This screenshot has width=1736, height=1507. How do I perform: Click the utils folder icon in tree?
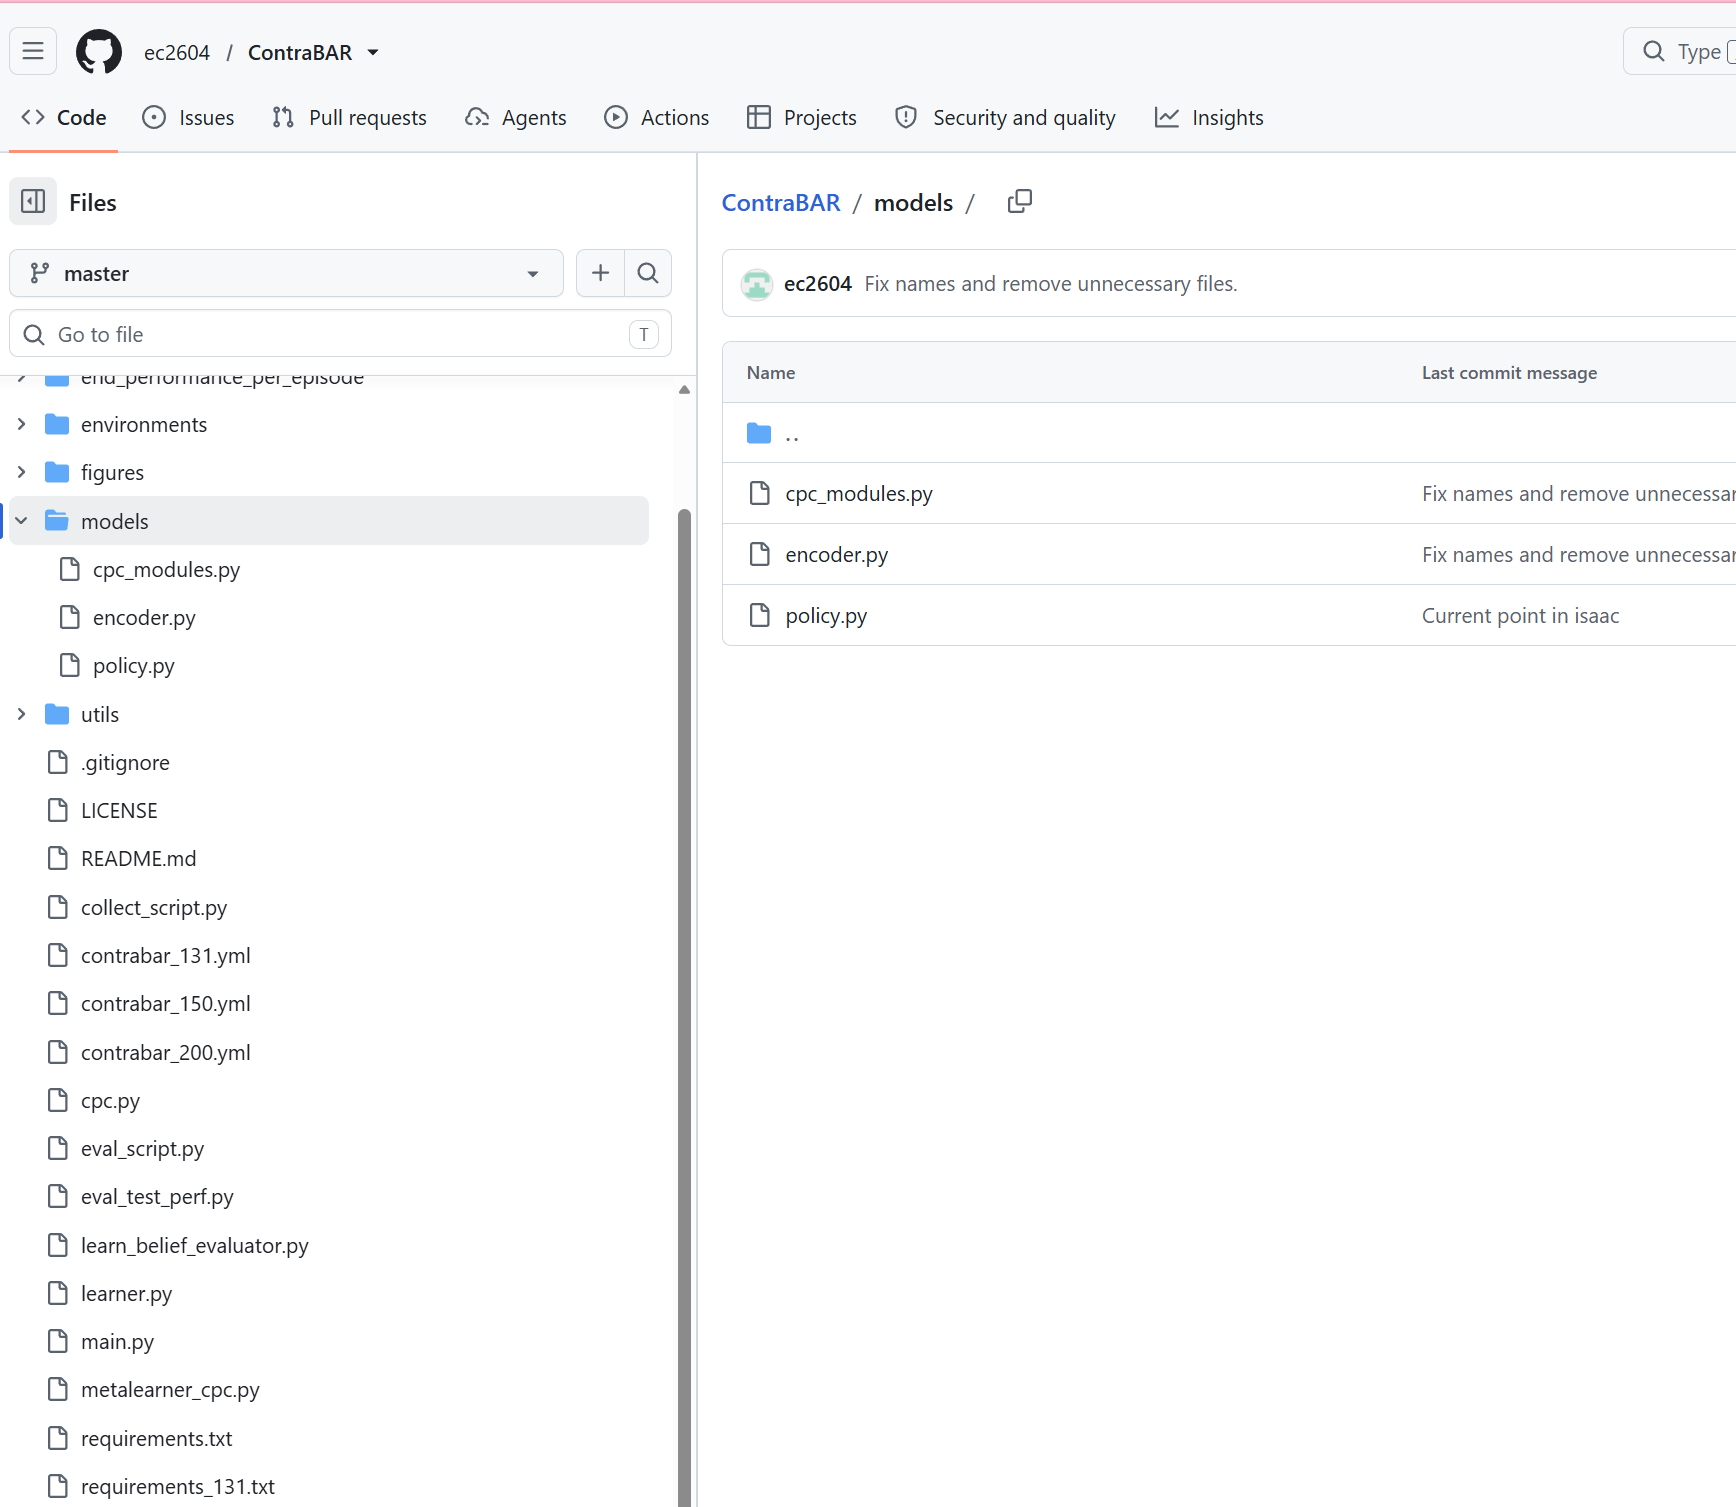(x=57, y=714)
